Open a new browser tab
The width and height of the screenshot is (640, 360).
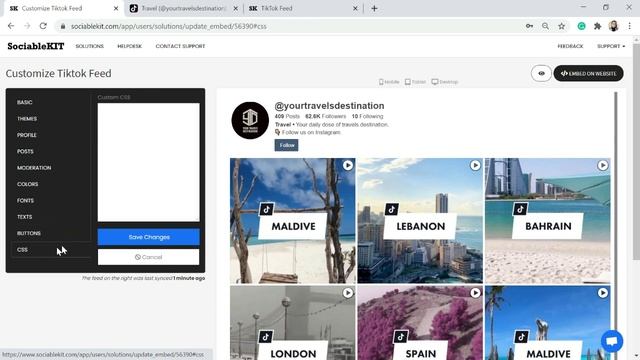pyautogui.click(x=374, y=8)
